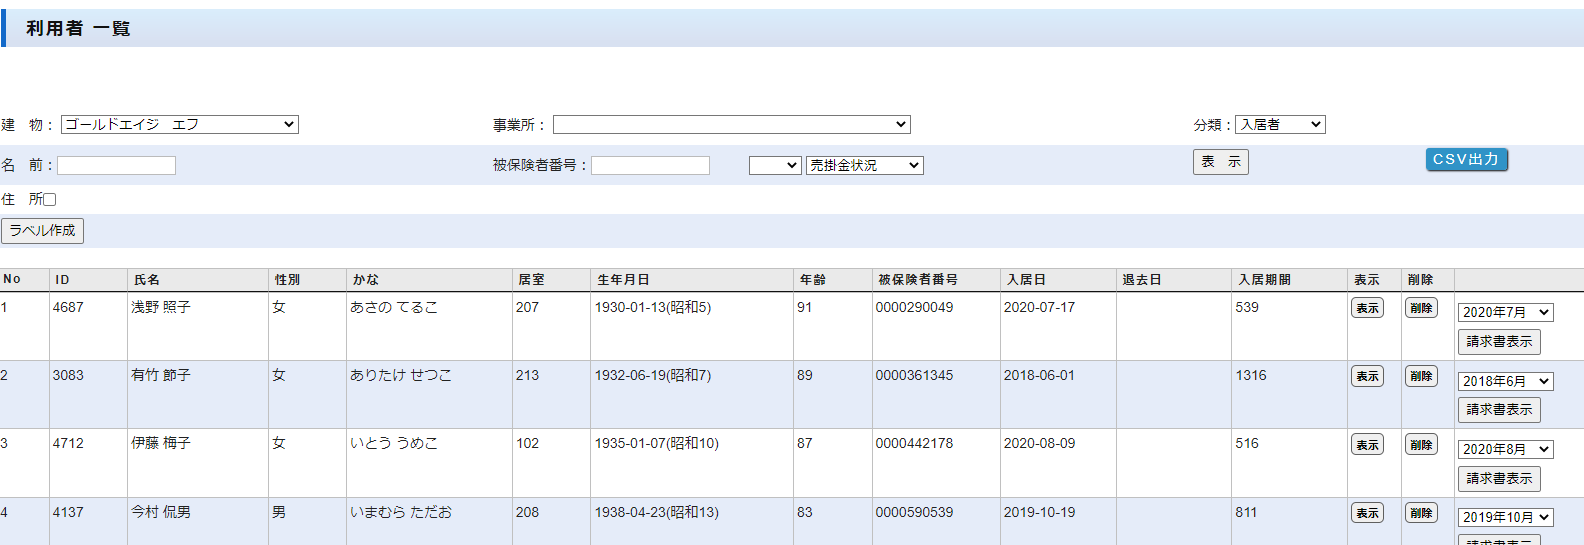Open the 分類 category dropdown
Screen dimensions: 1584x545
1280,125
